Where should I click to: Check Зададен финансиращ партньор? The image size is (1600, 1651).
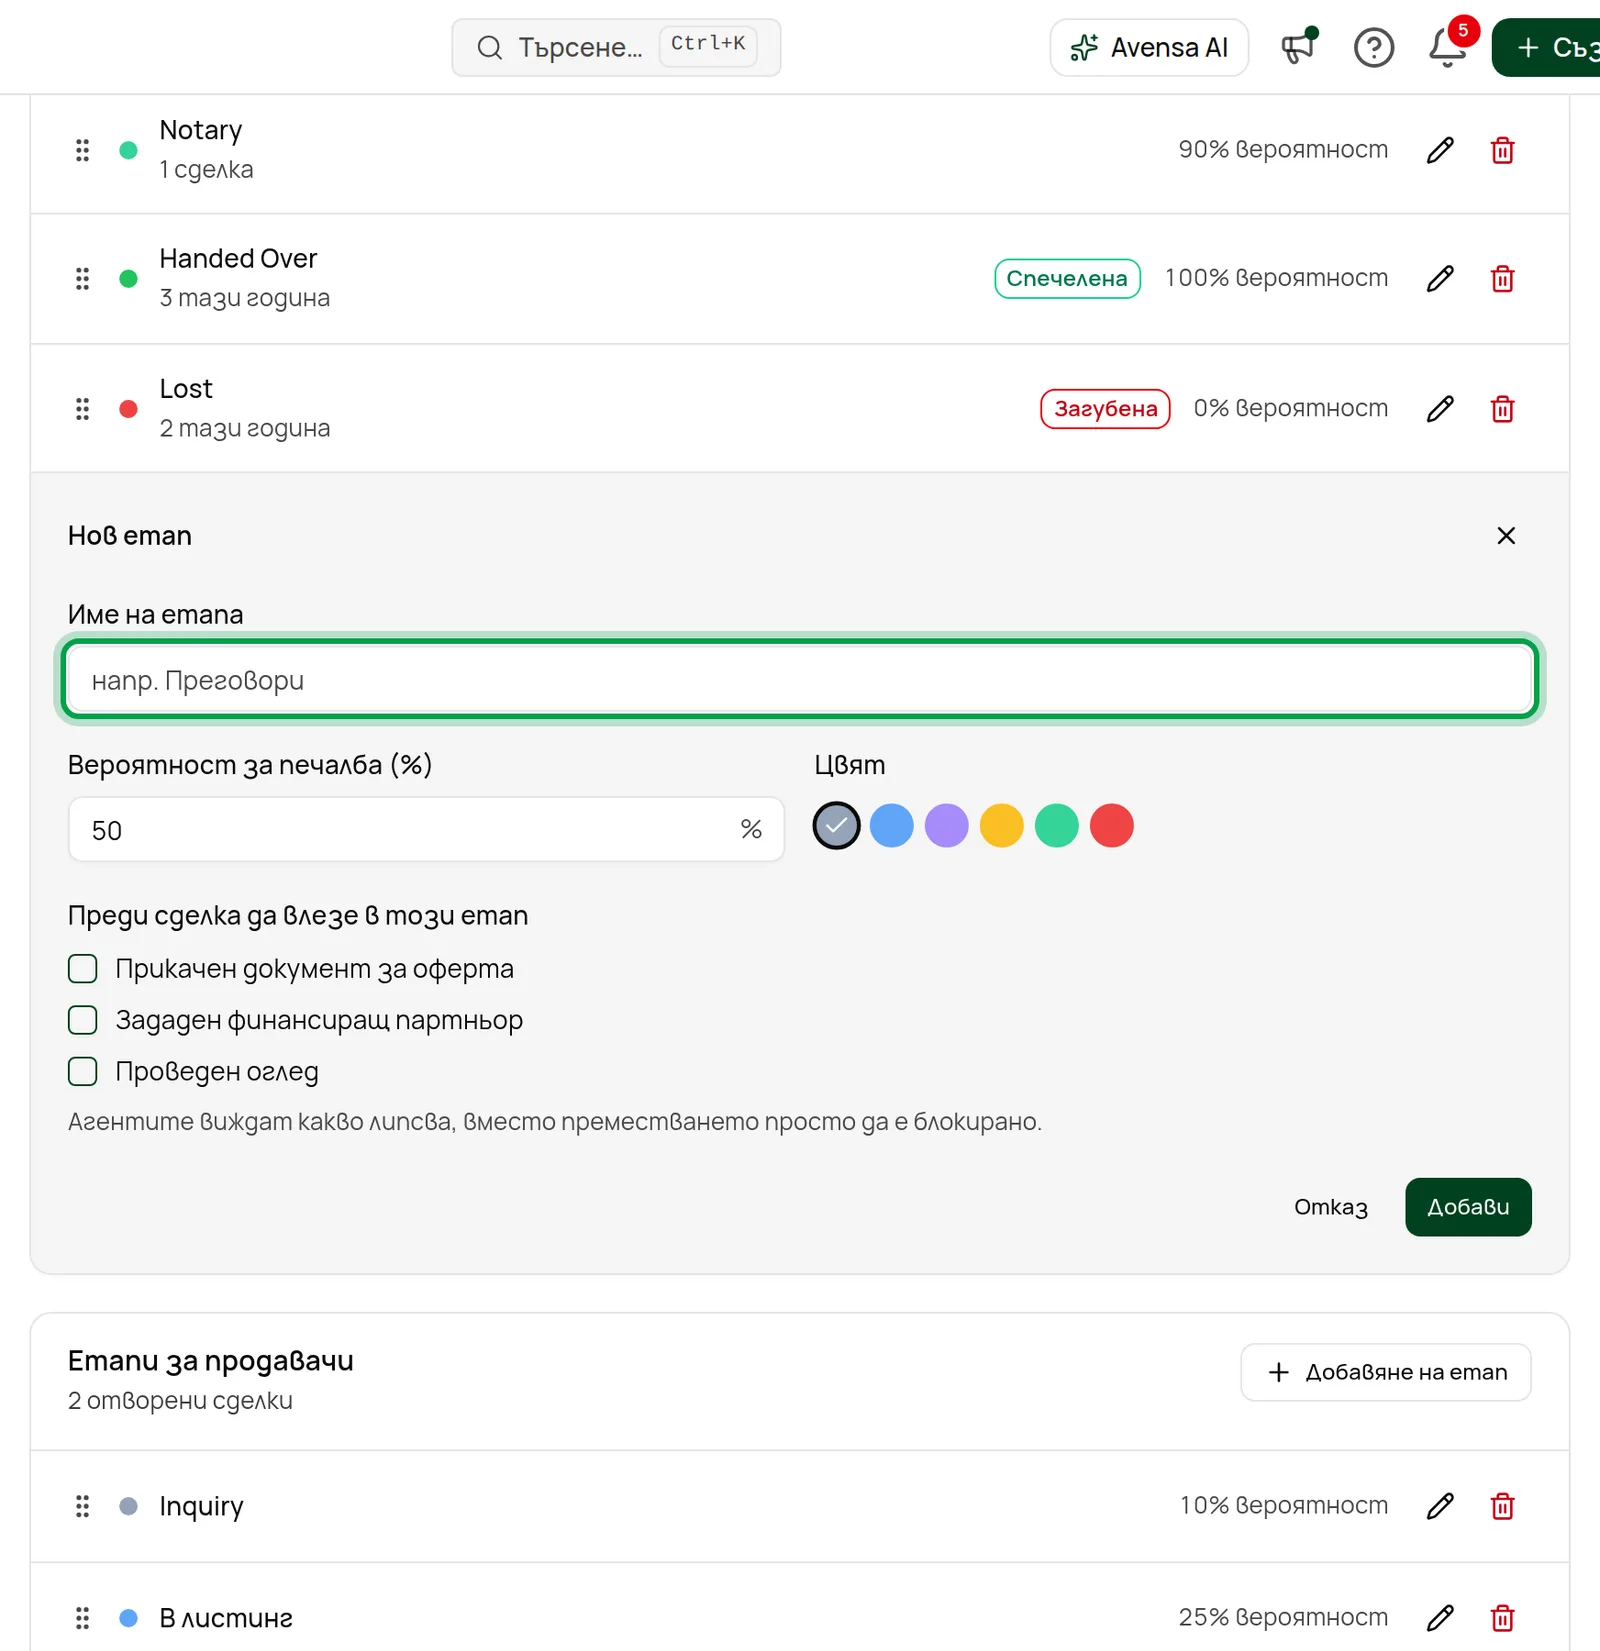point(82,1019)
